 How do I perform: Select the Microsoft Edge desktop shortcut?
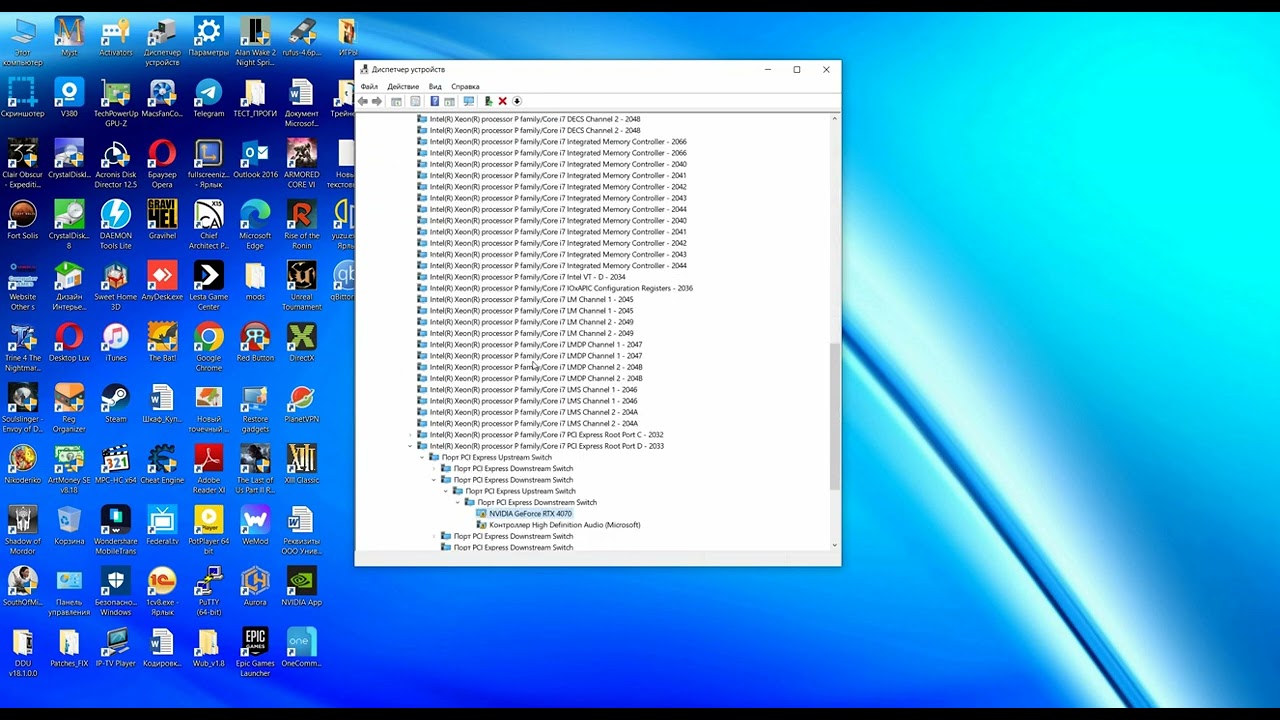(x=255, y=225)
